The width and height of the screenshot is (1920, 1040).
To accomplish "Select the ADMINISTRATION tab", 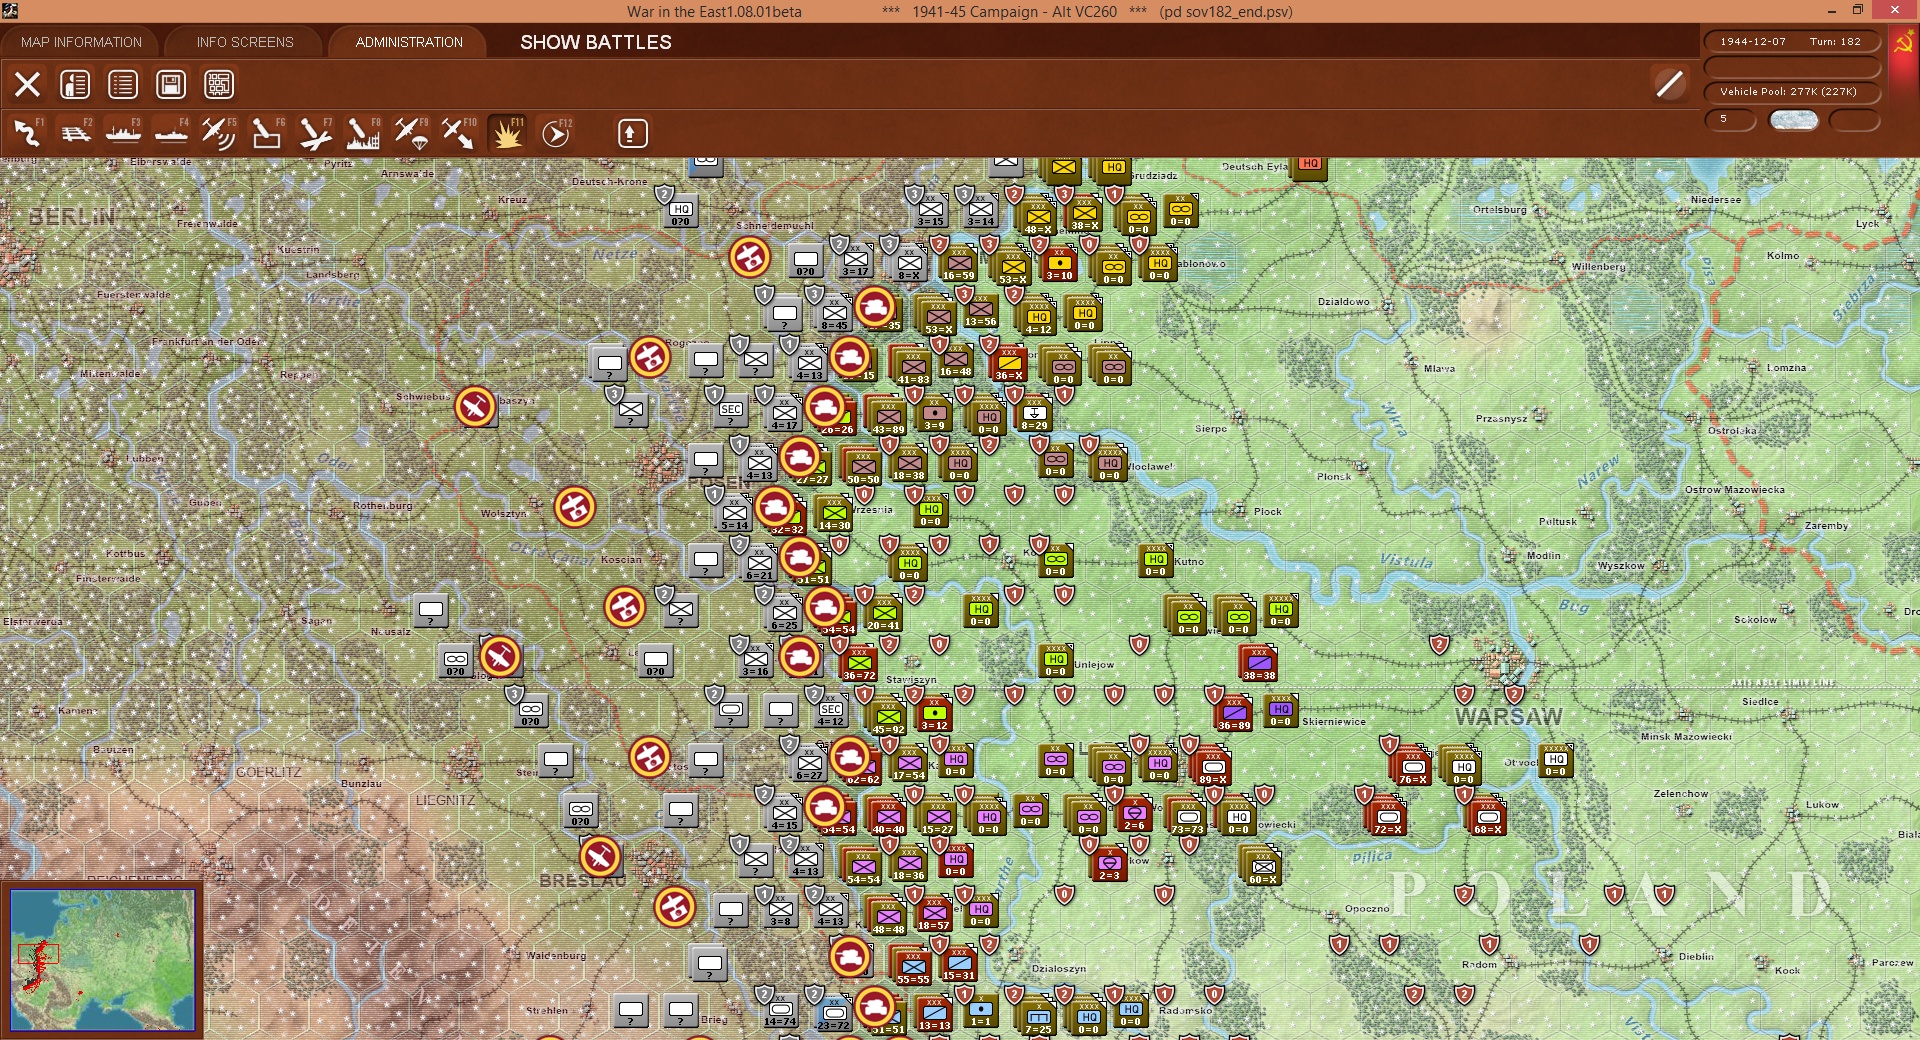I will (x=409, y=42).
